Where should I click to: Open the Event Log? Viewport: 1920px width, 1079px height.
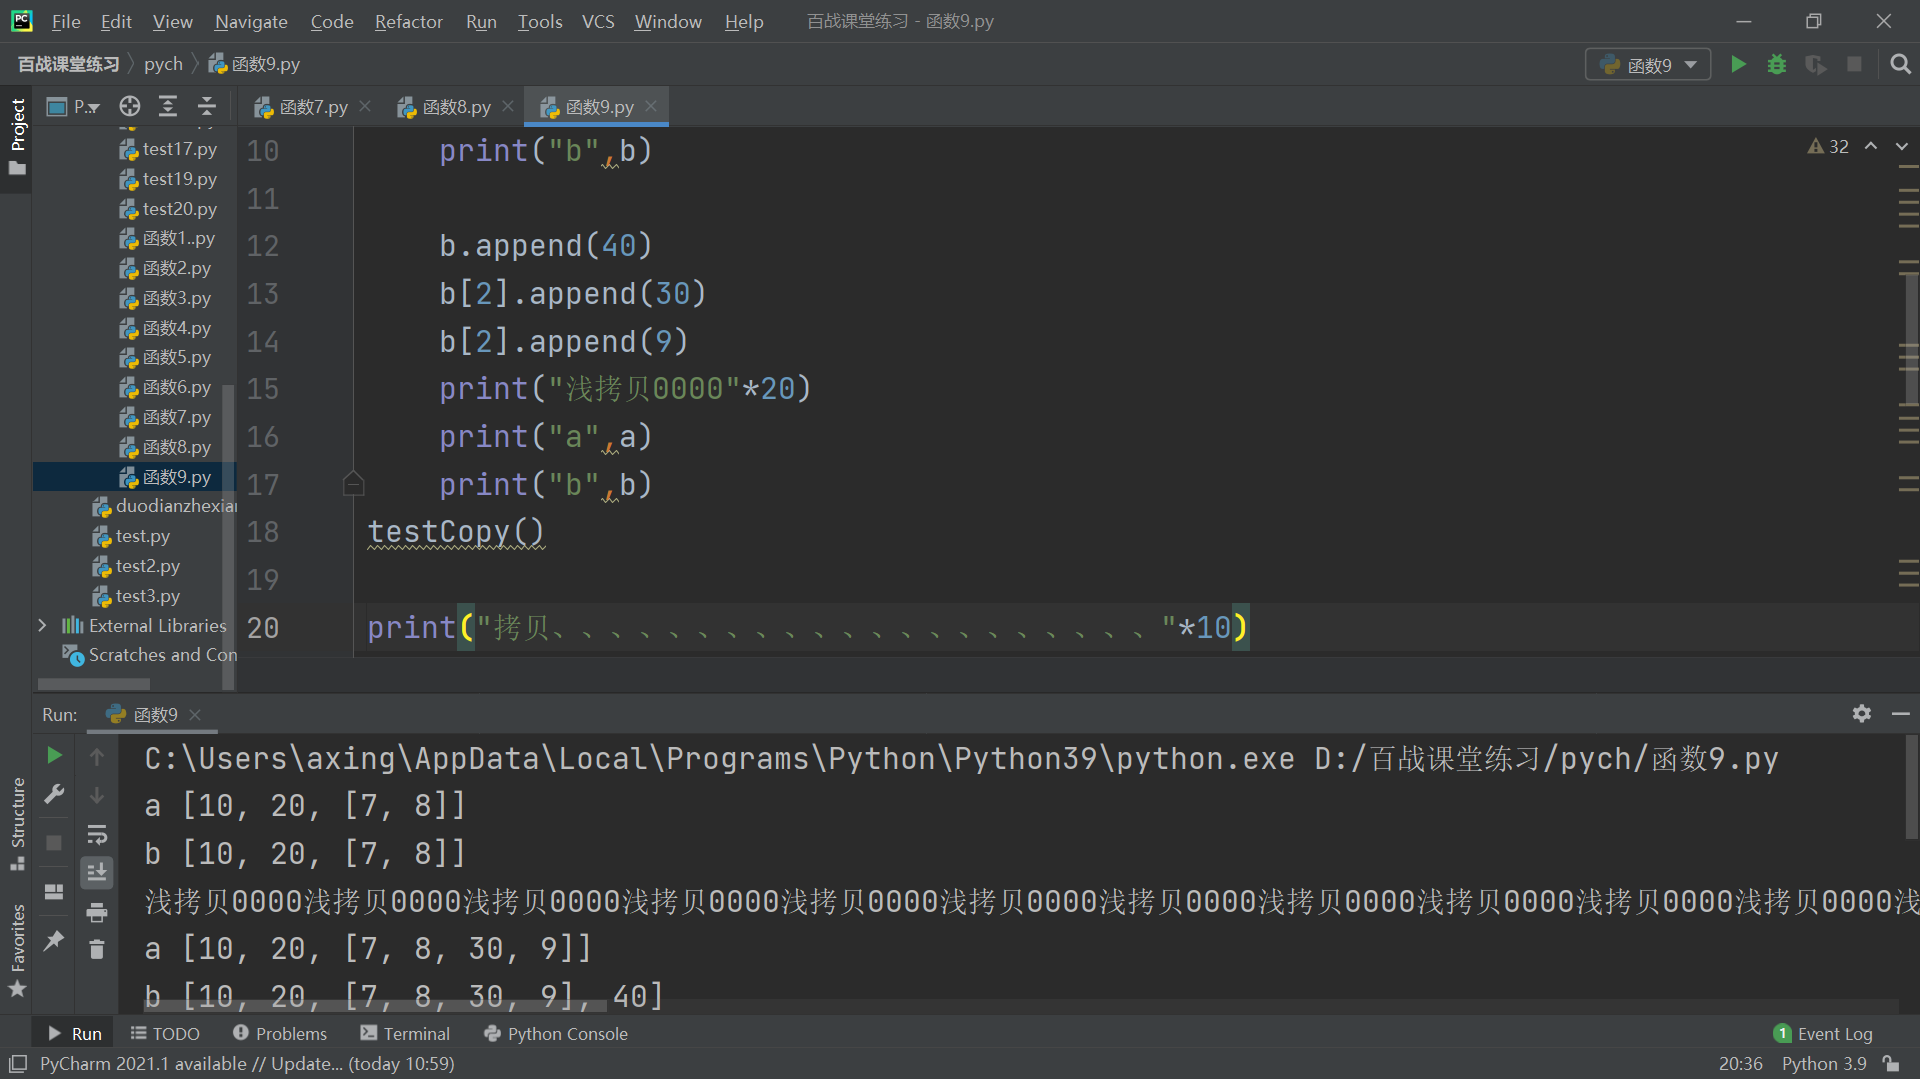point(1823,1033)
